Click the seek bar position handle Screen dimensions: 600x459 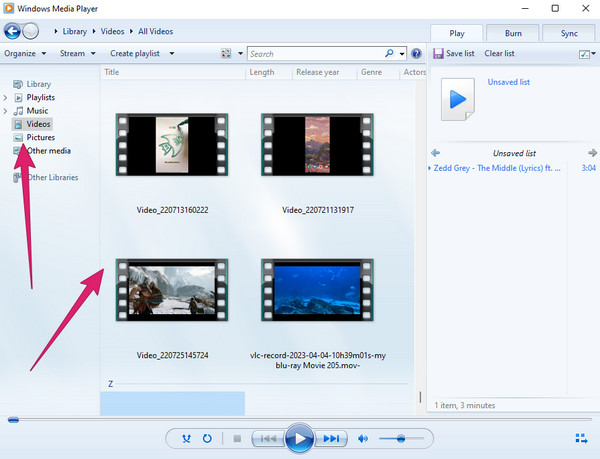pos(13,420)
